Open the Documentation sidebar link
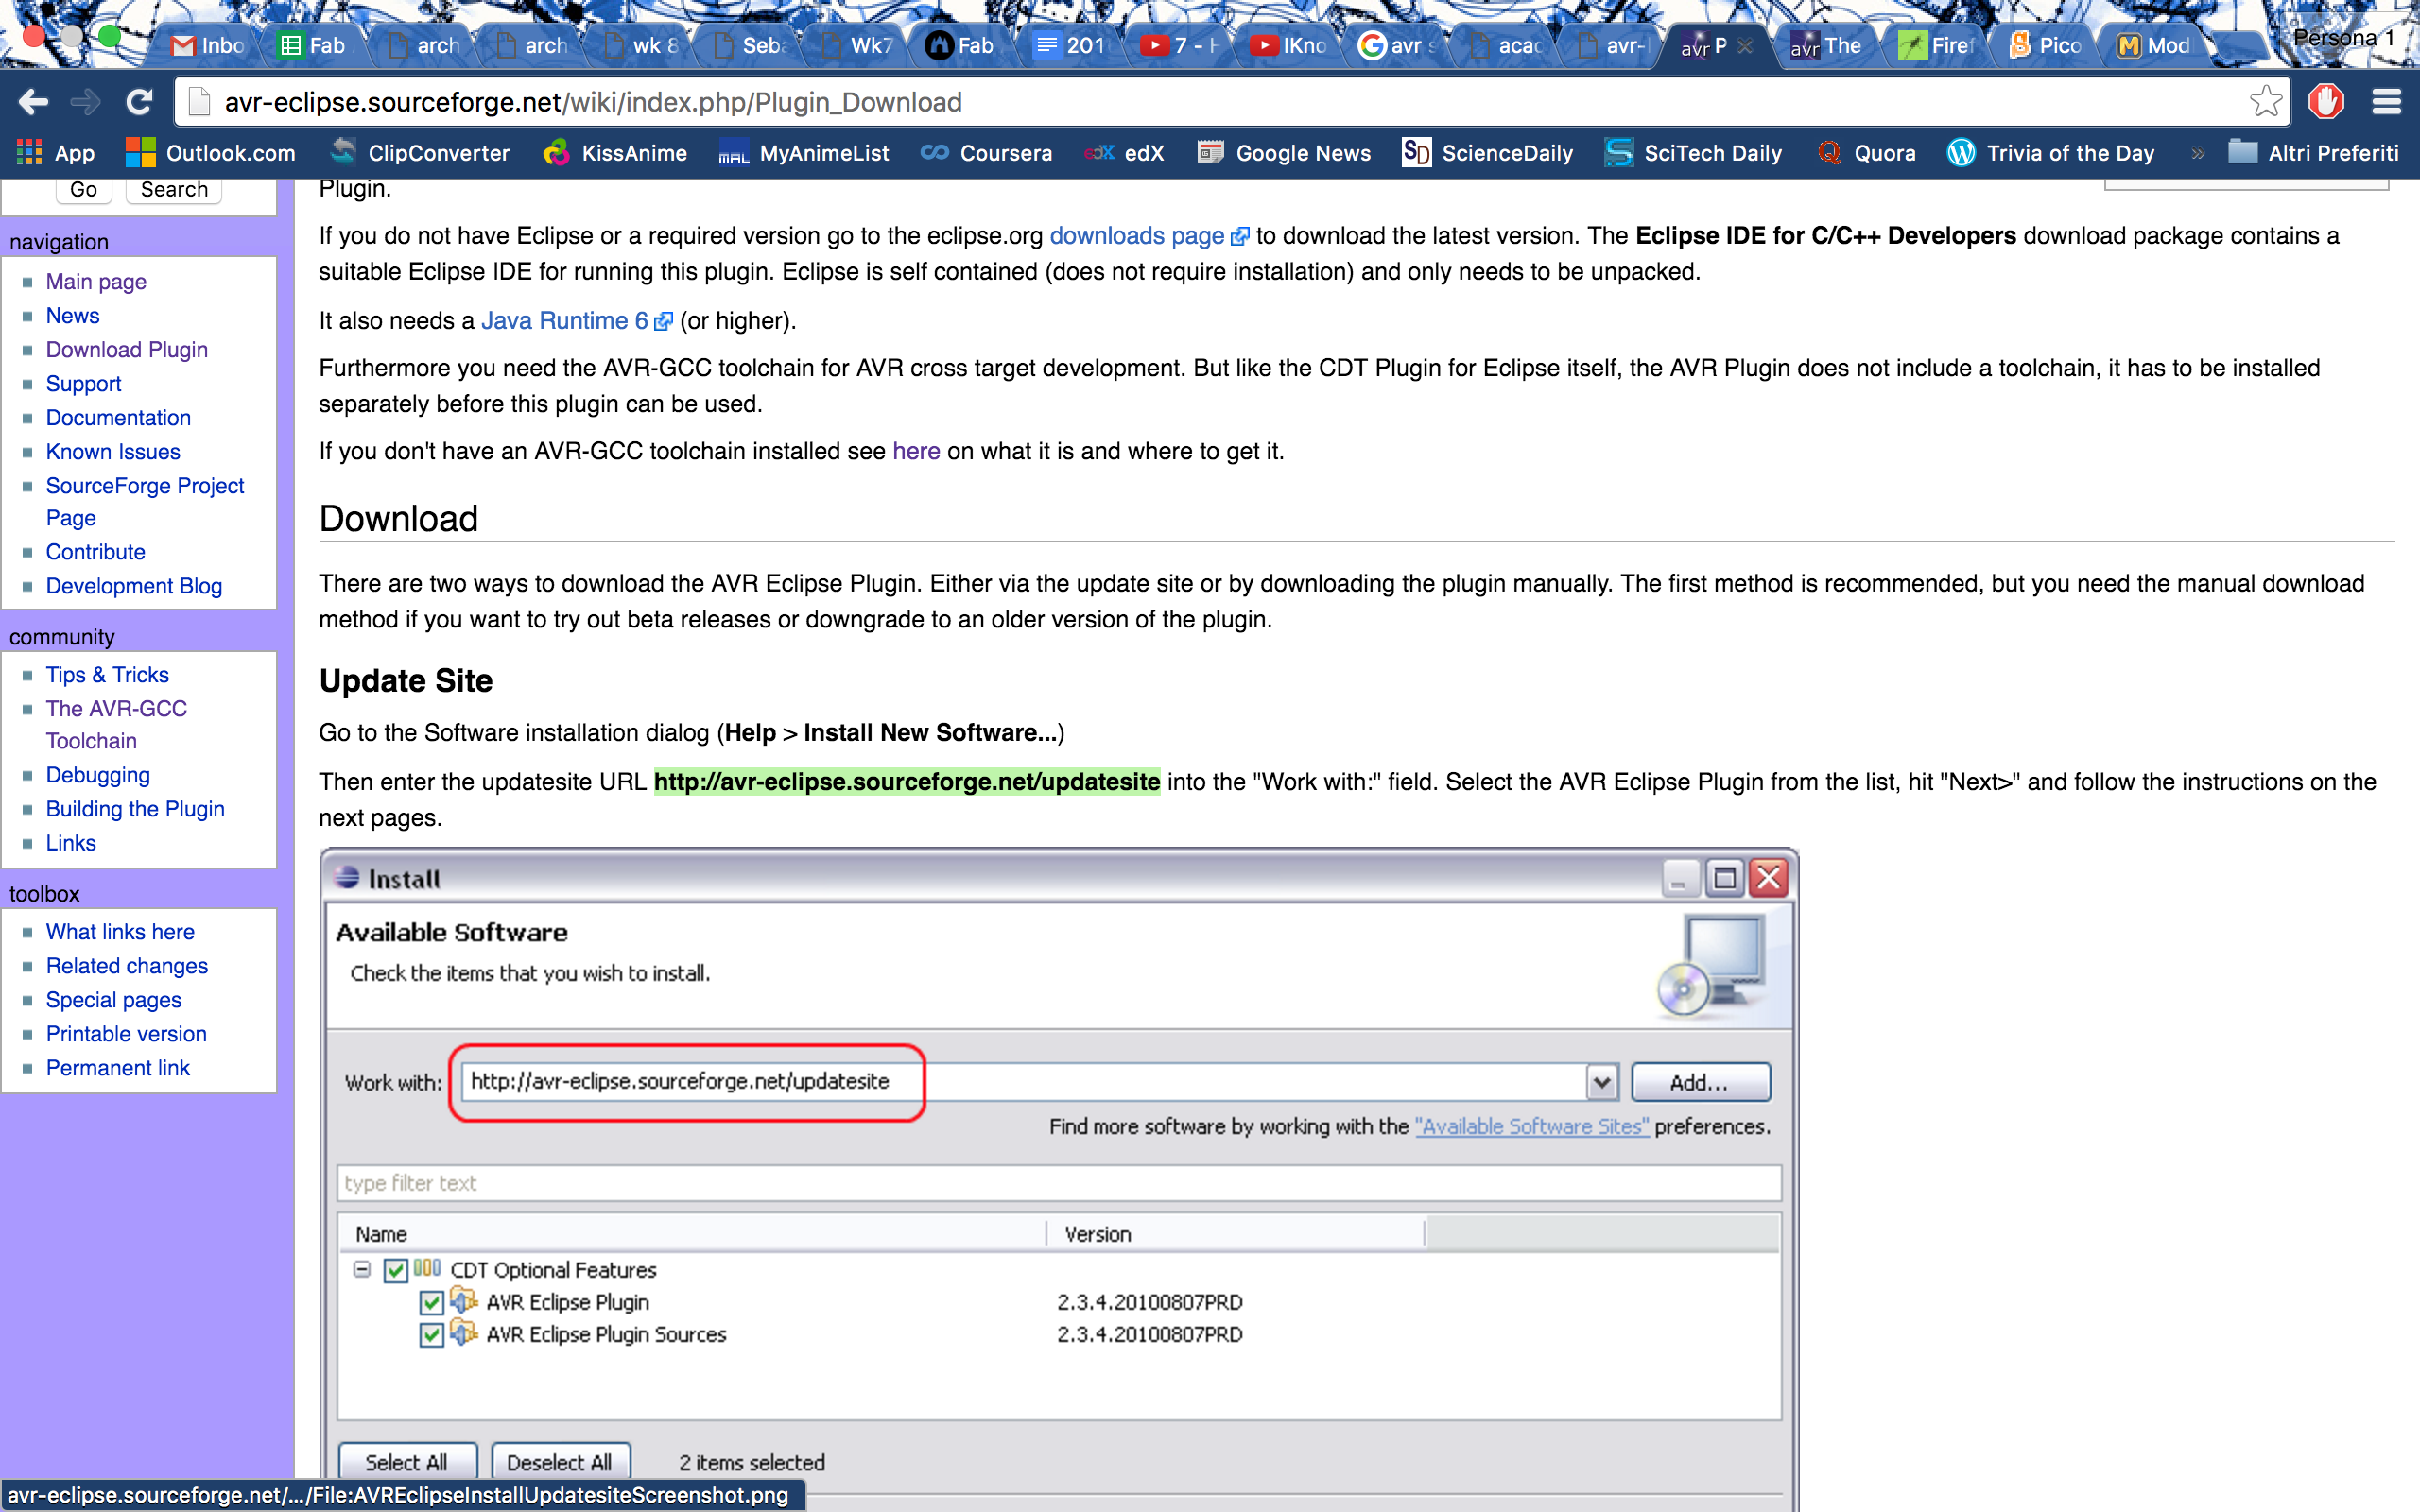This screenshot has height=1512, width=2420. (x=118, y=418)
